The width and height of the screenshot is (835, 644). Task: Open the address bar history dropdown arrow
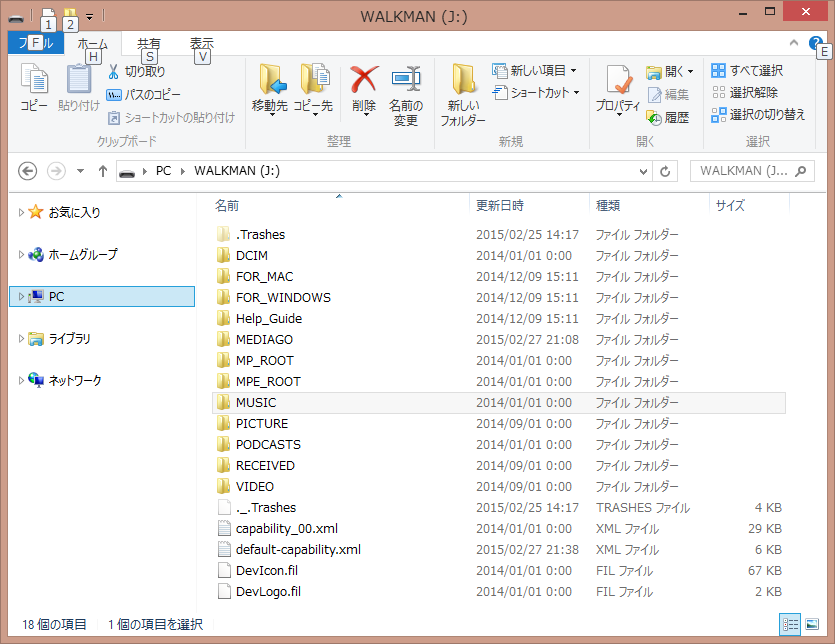643,172
